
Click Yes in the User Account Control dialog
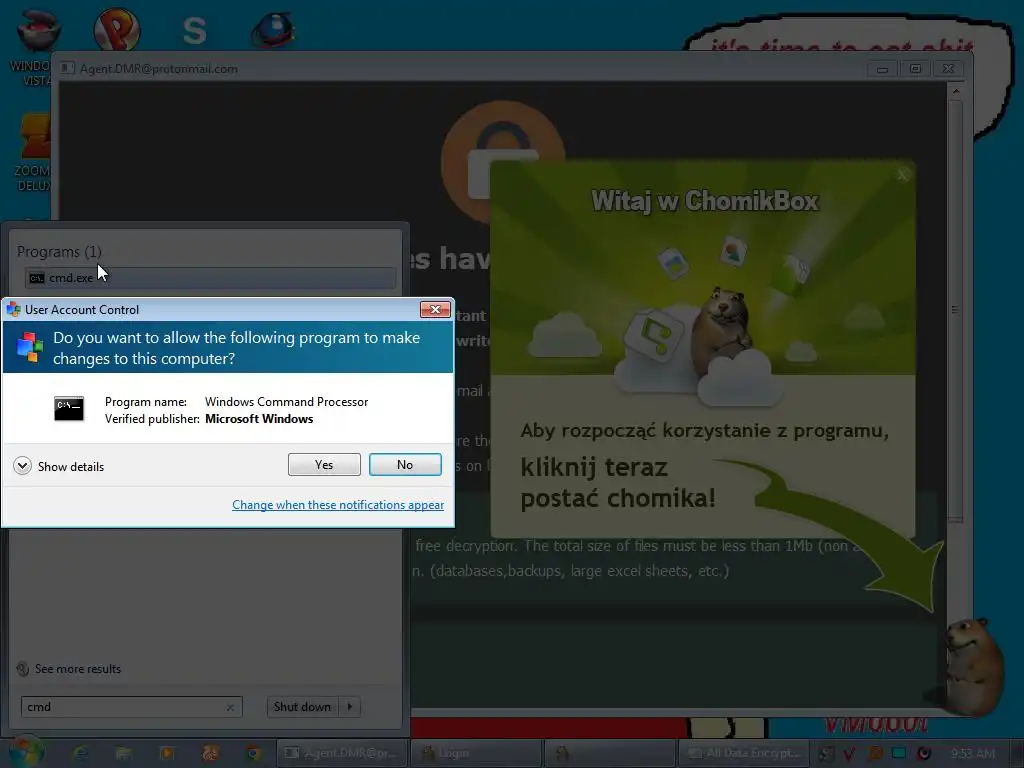(x=324, y=464)
